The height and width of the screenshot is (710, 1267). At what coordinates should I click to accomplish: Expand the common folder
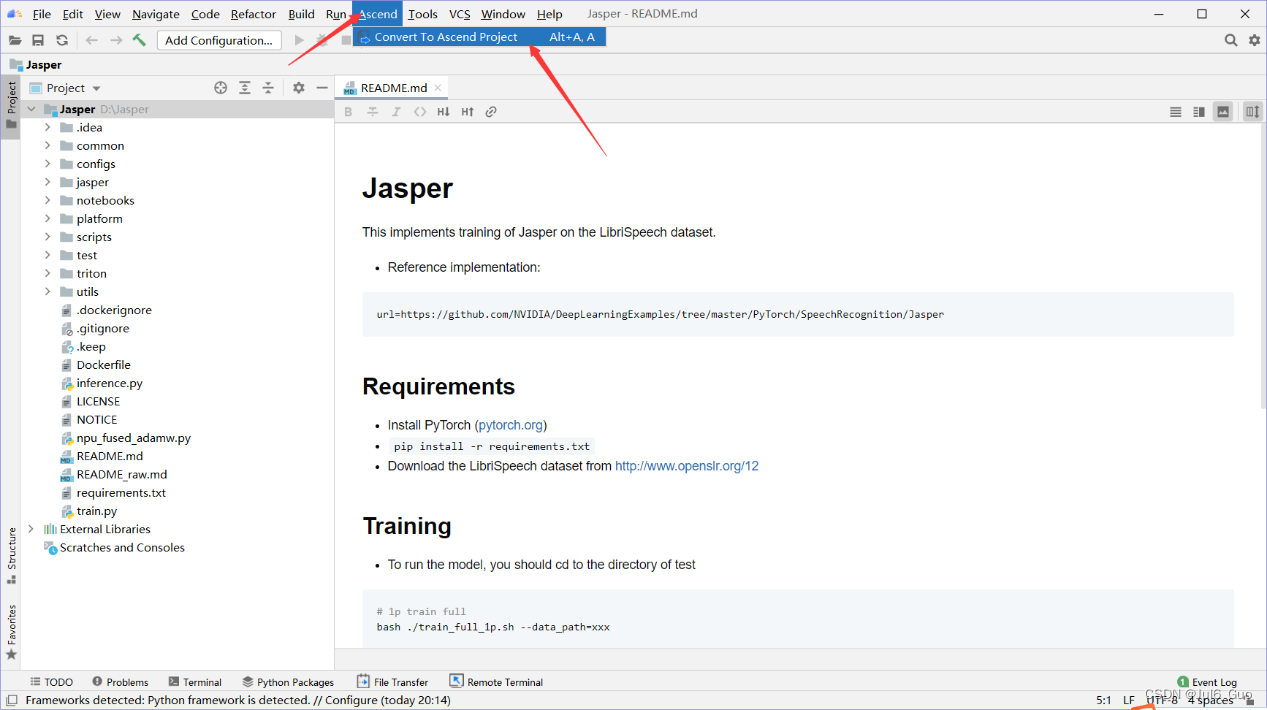point(47,145)
